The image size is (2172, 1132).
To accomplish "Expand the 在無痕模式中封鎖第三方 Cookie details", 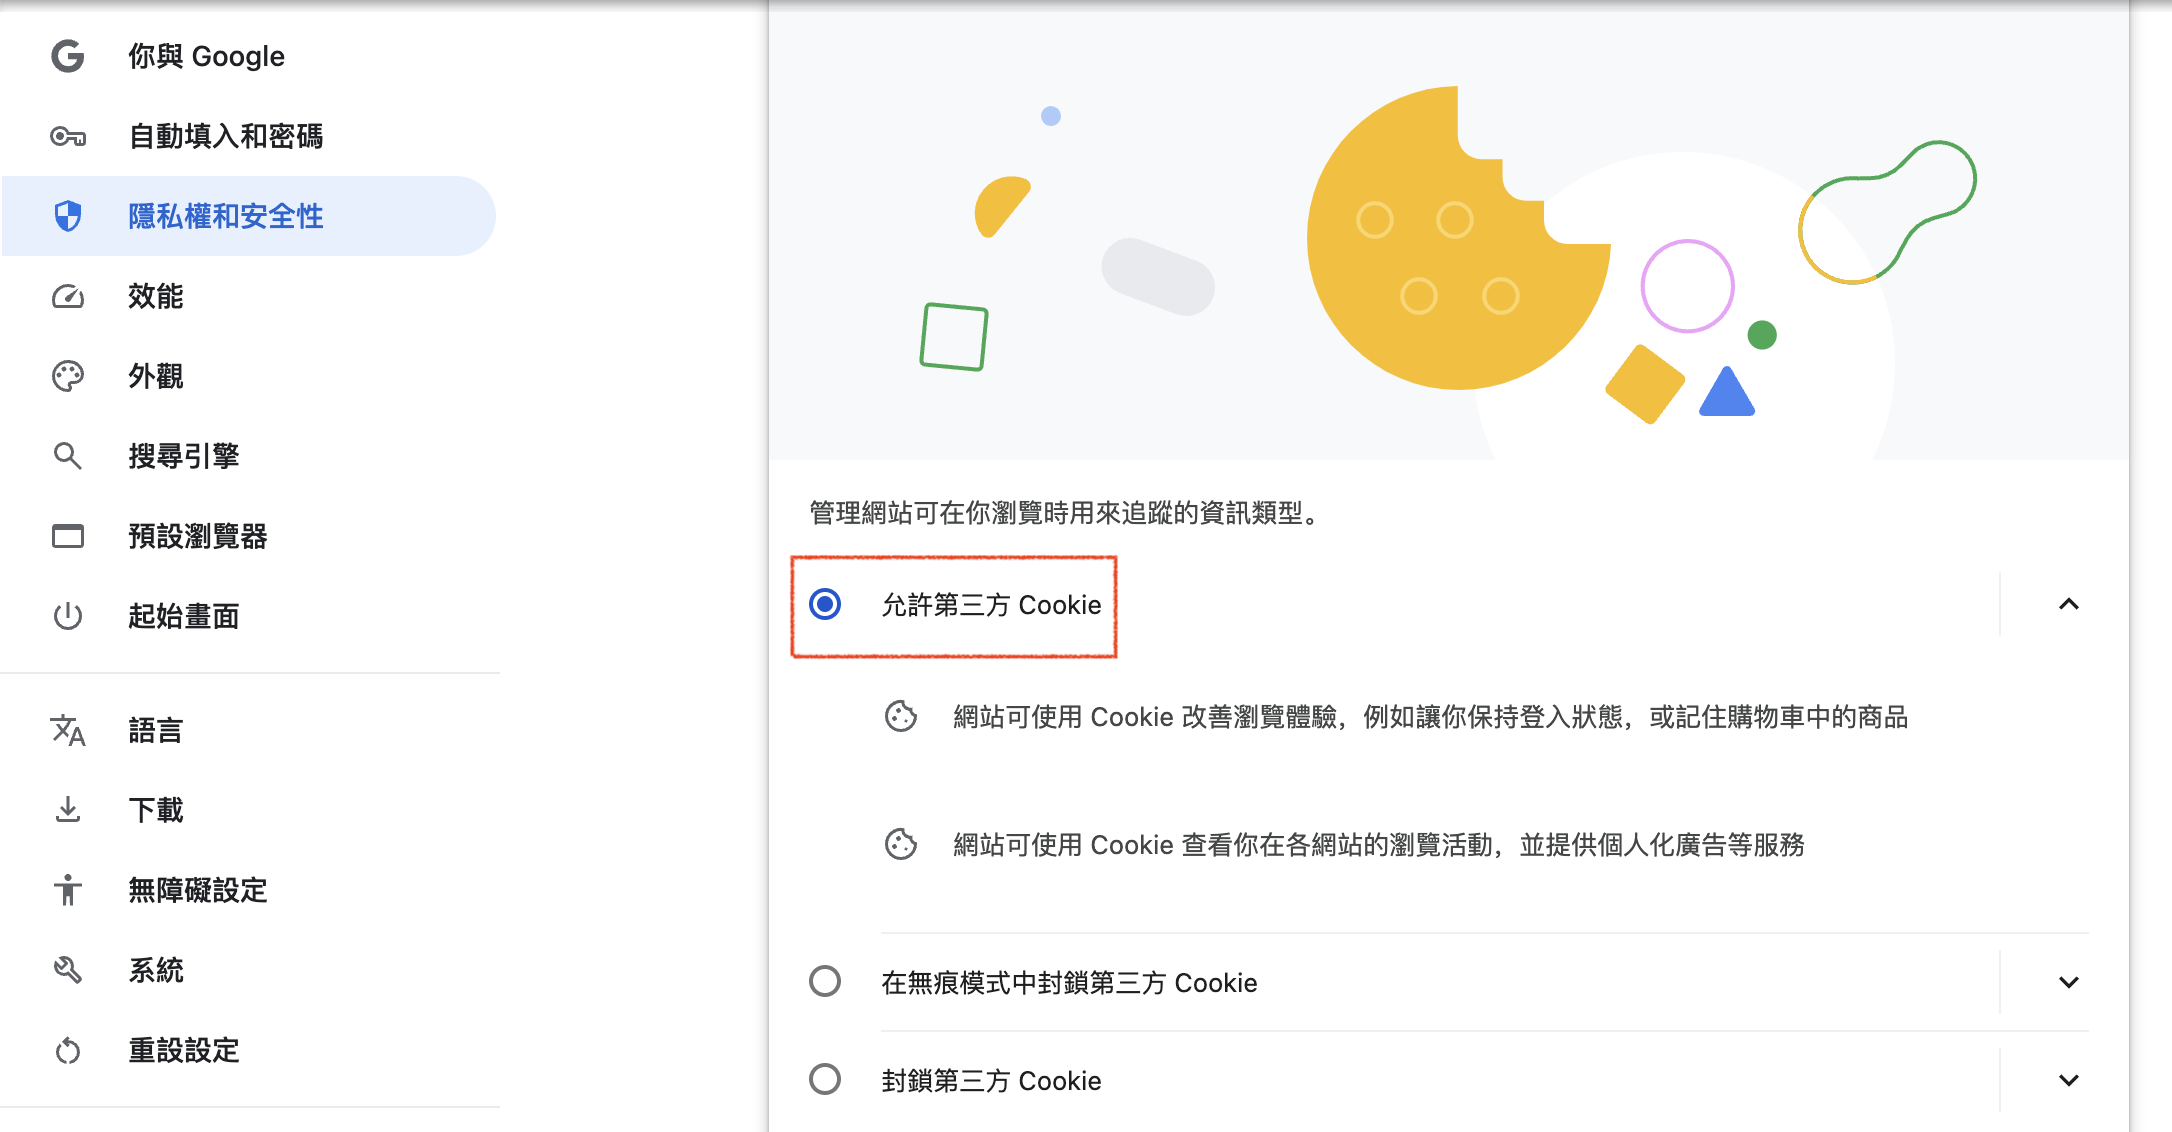I will point(2069,982).
